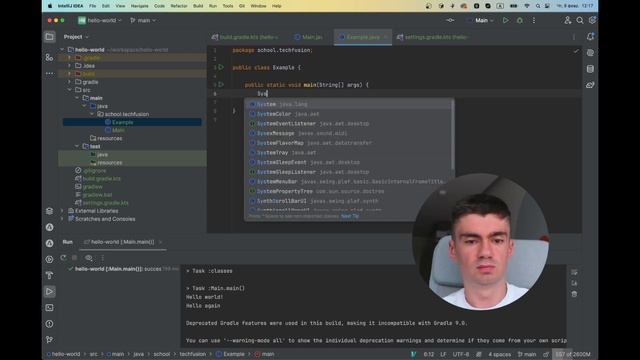
Task: Open the more actions menu next to Debug
Action: coord(533,20)
